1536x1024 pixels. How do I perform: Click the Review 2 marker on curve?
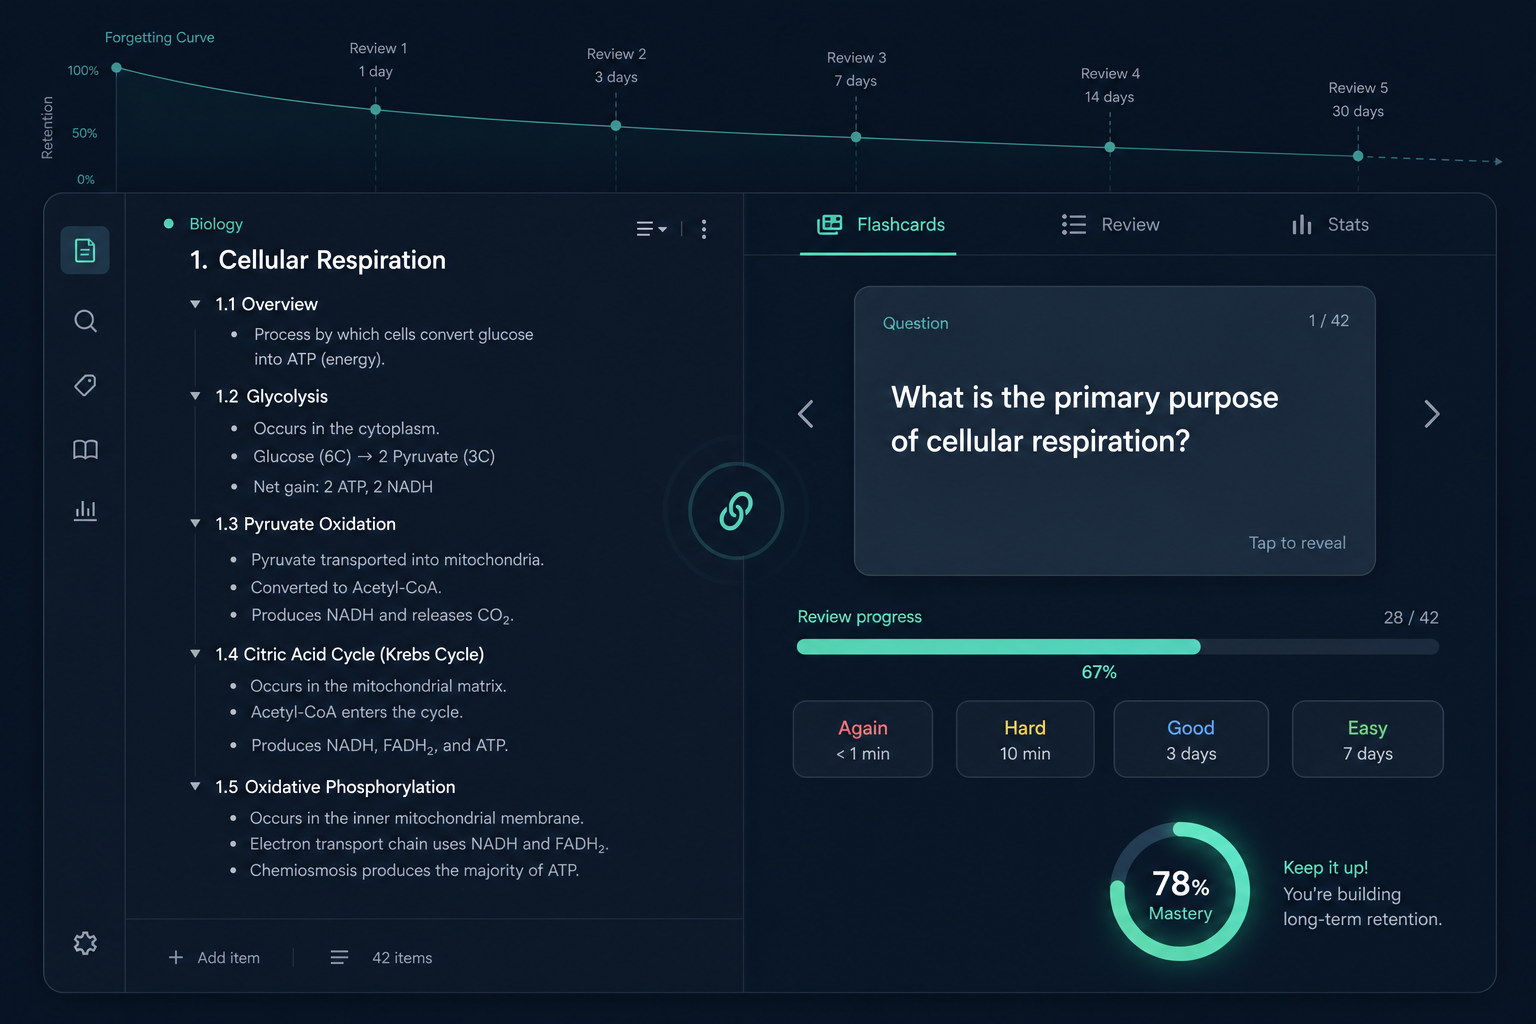616,126
